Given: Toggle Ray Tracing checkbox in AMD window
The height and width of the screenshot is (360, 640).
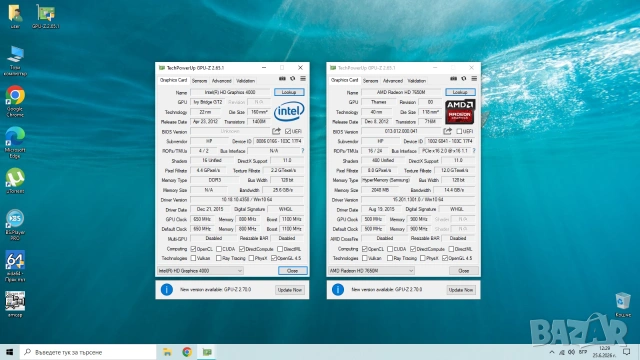Looking at the screenshot, I should point(390,258).
